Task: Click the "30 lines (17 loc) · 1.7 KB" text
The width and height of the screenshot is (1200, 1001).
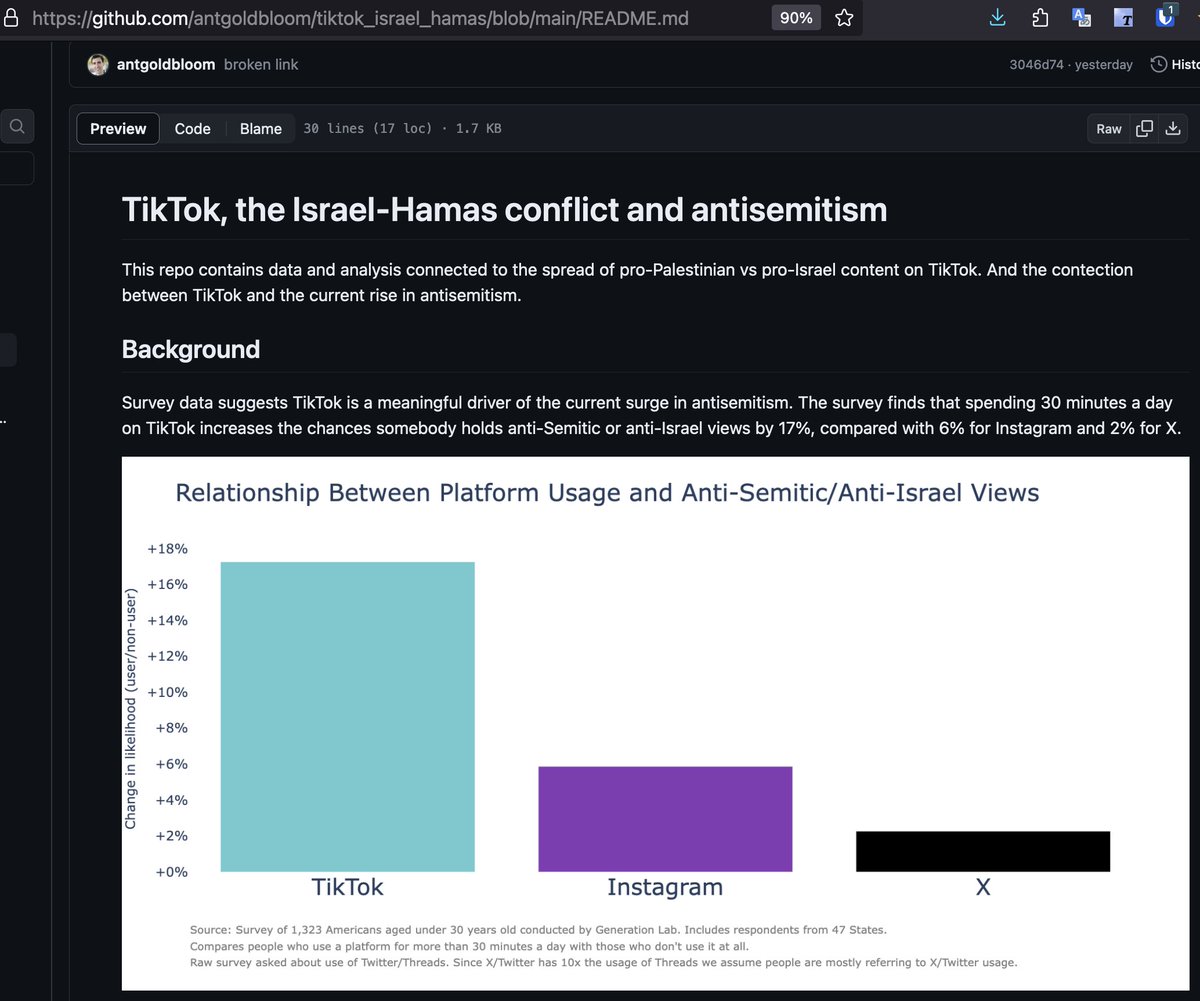Action: click(402, 128)
